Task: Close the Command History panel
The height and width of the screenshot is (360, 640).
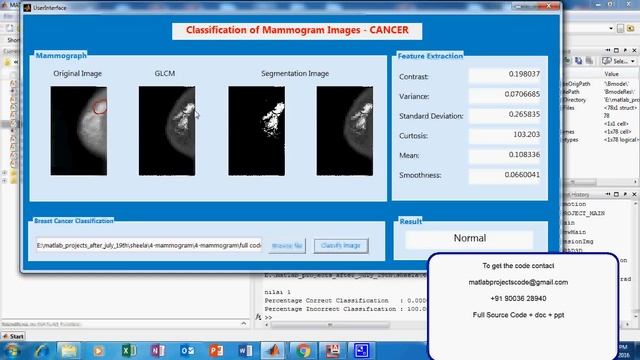Action: (634, 194)
